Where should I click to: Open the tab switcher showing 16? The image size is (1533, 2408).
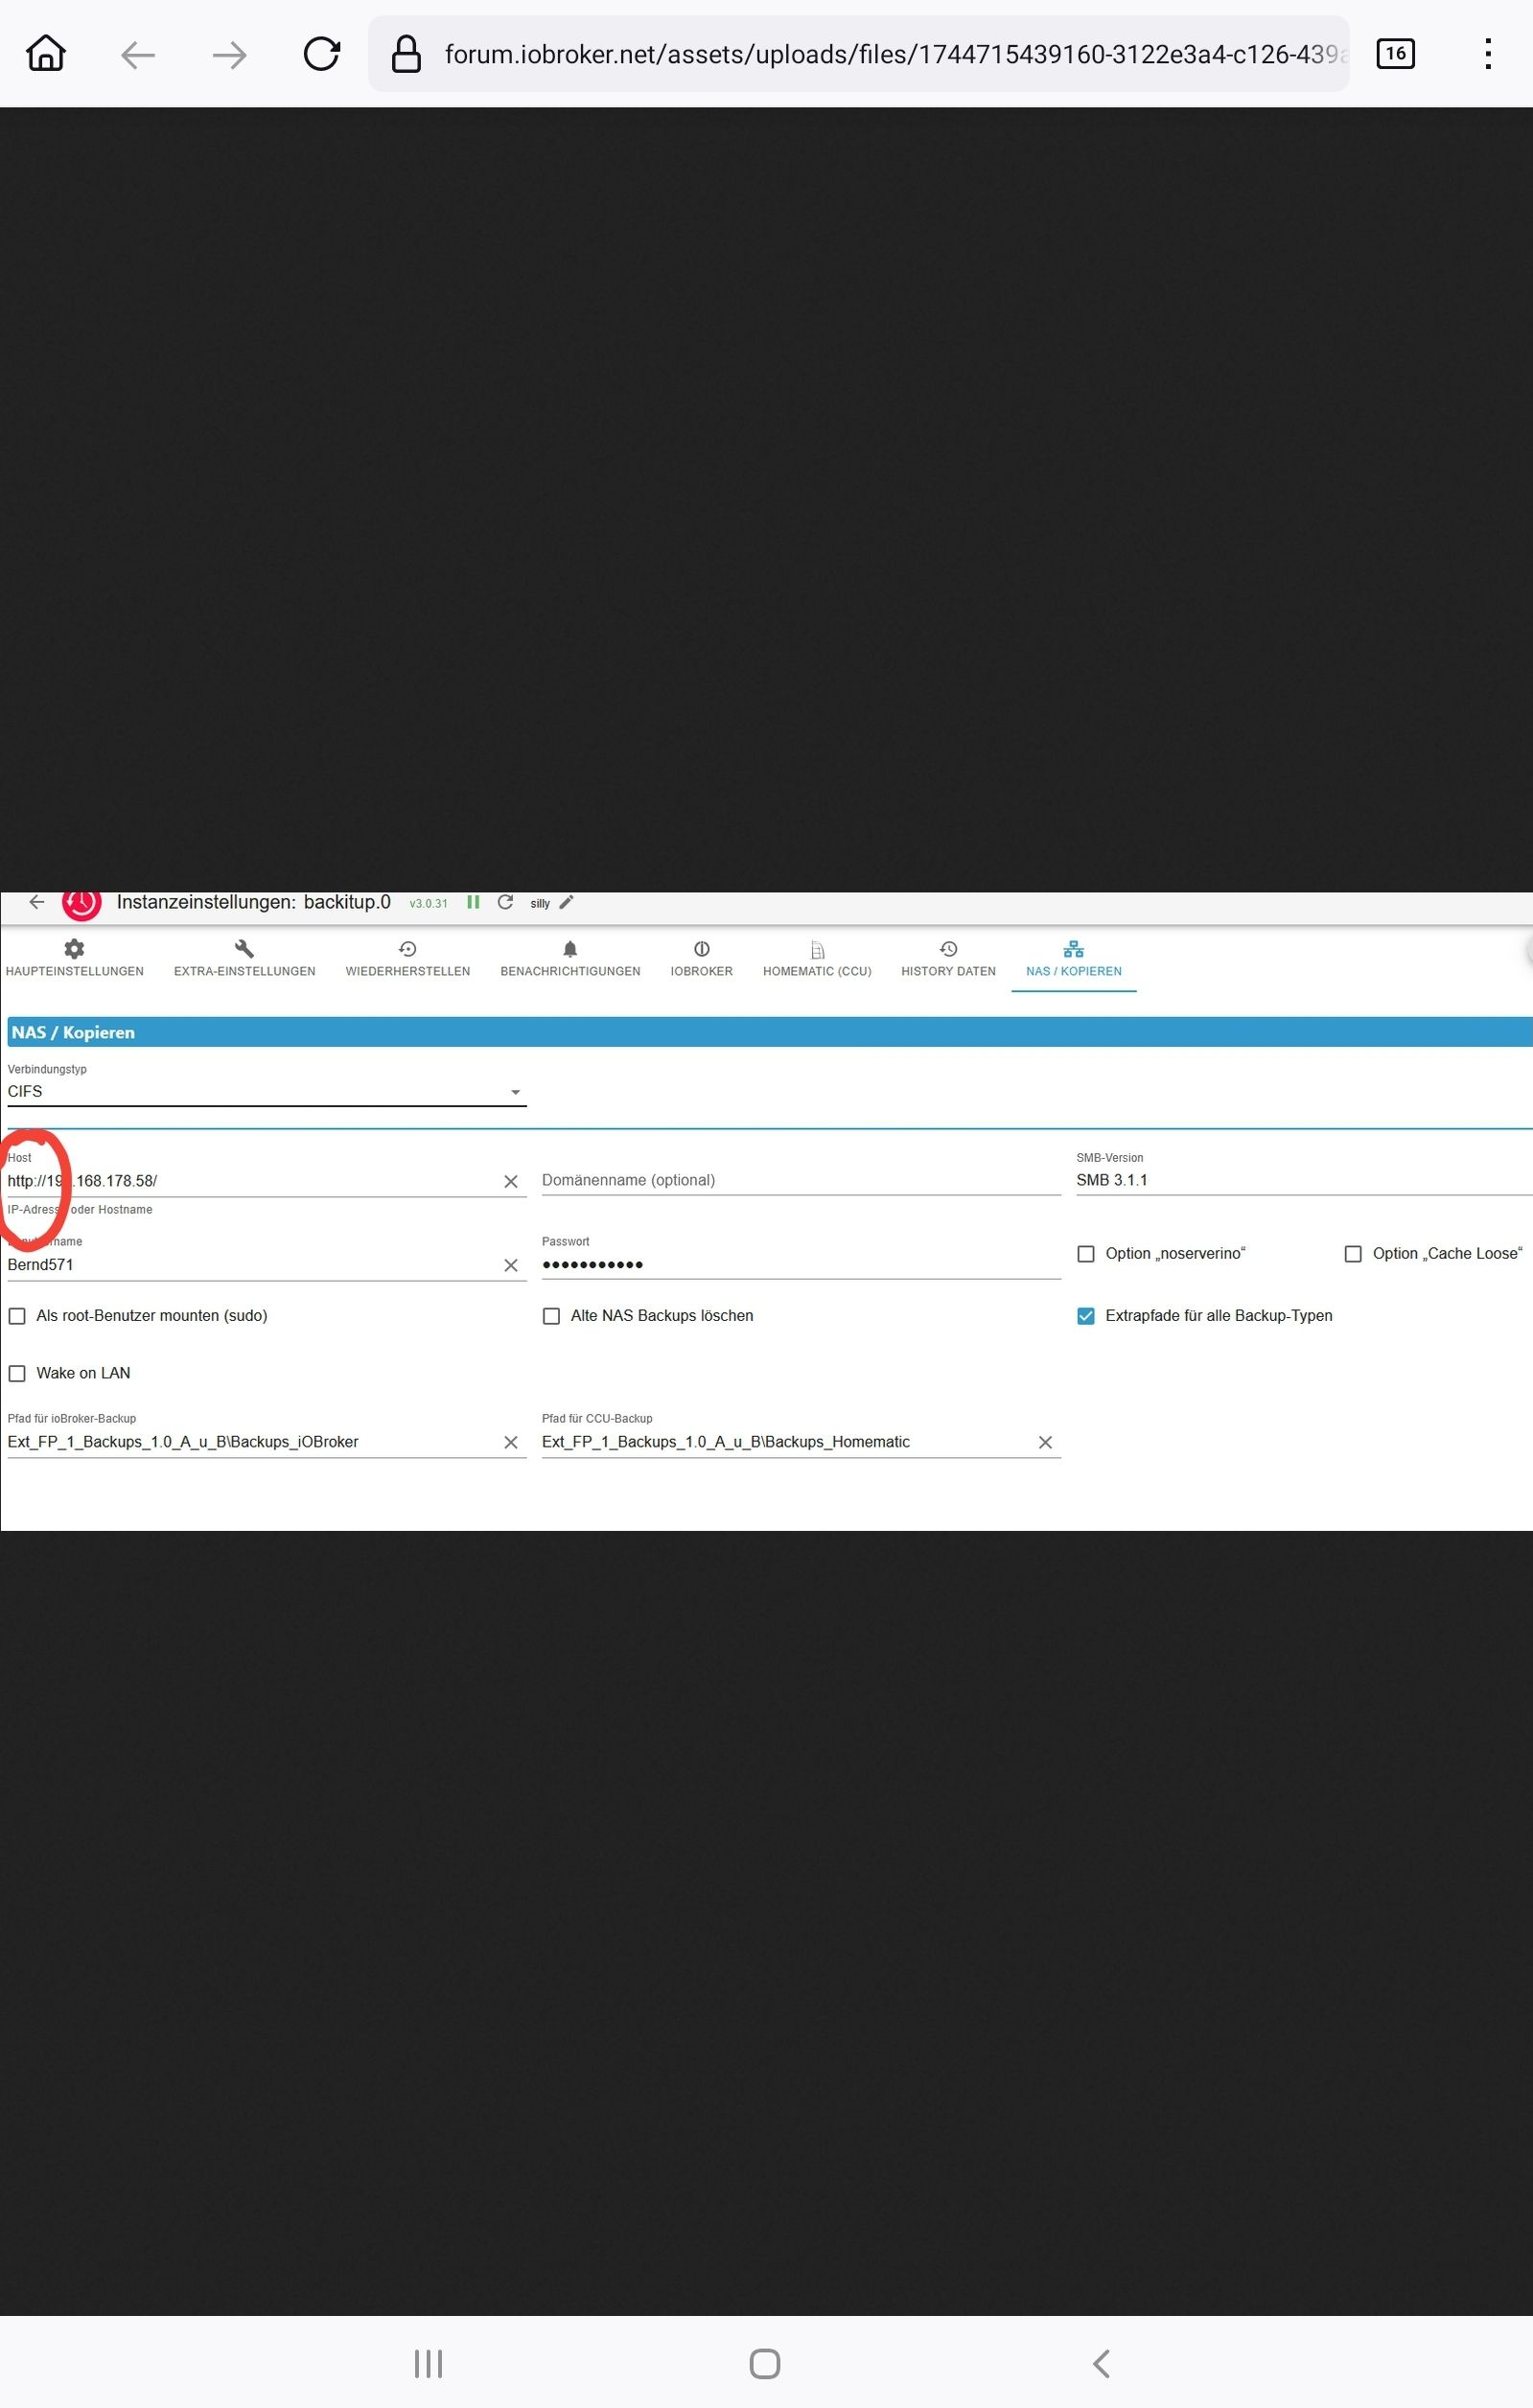[x=1395, y=54]
